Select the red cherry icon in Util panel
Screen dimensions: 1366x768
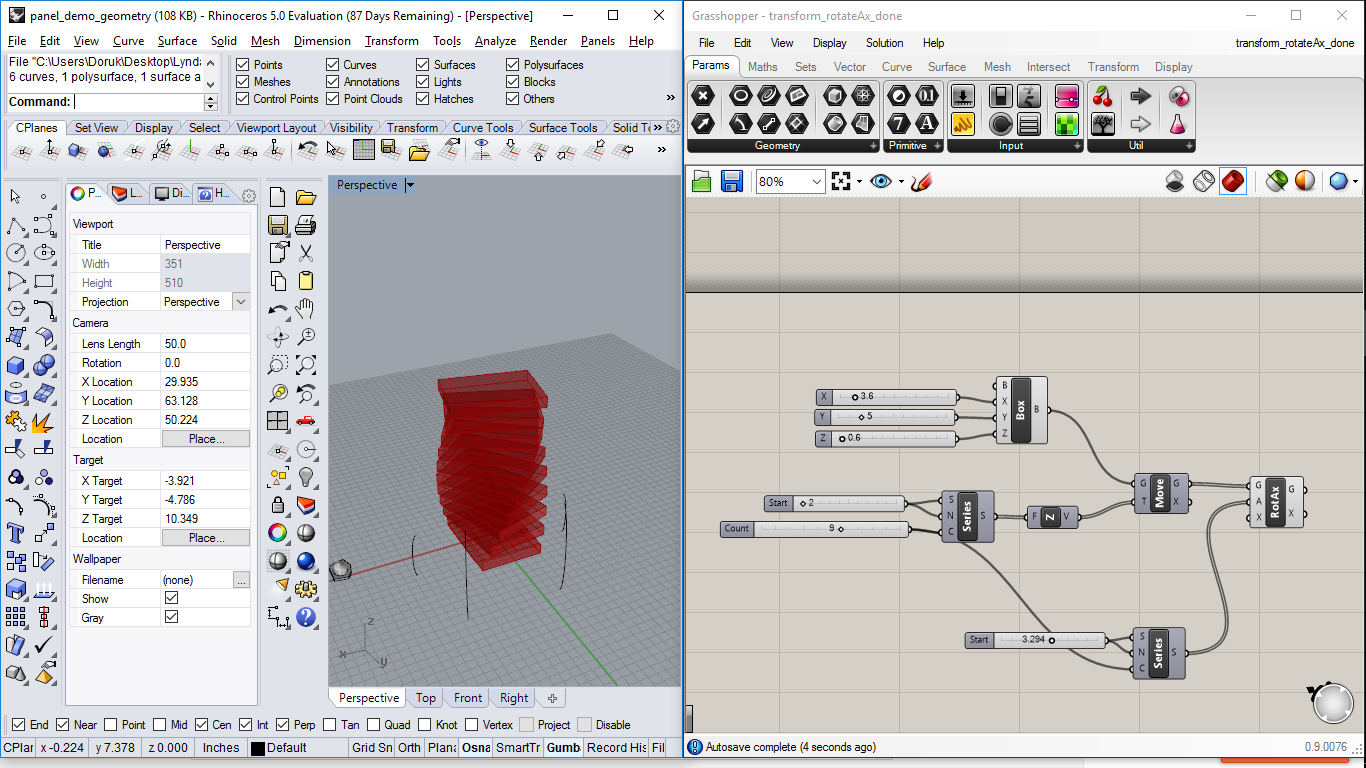click(x=1103, y=96)
